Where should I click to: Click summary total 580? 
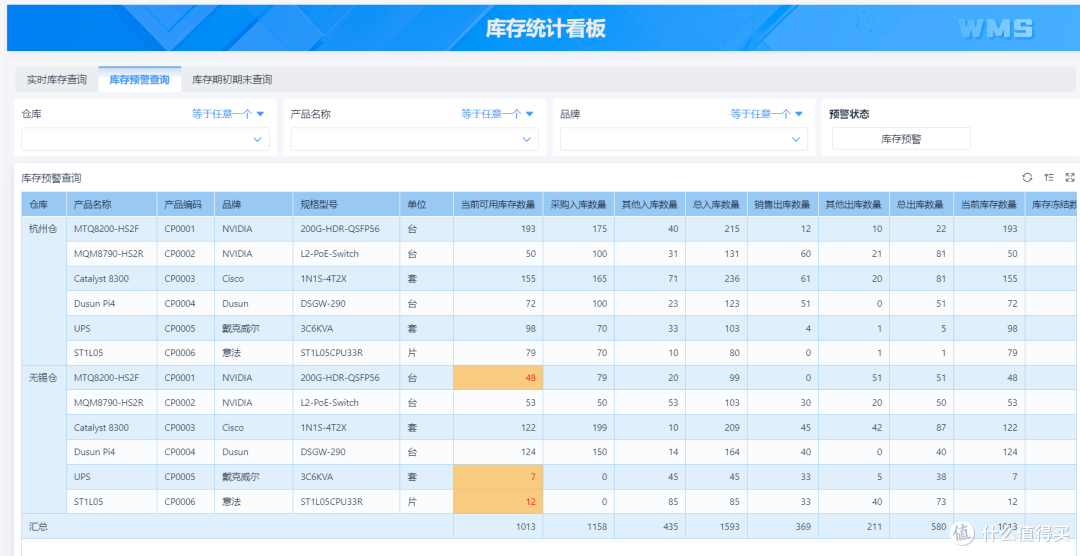[937, 526]
